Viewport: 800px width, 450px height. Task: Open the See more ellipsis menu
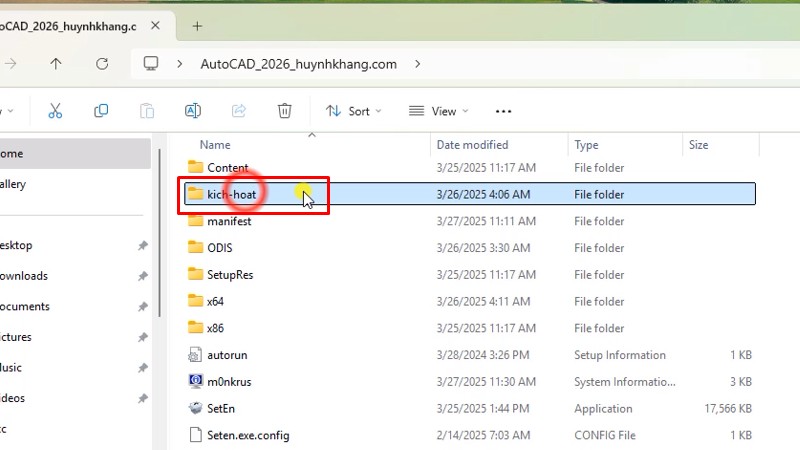click(503, 111)
